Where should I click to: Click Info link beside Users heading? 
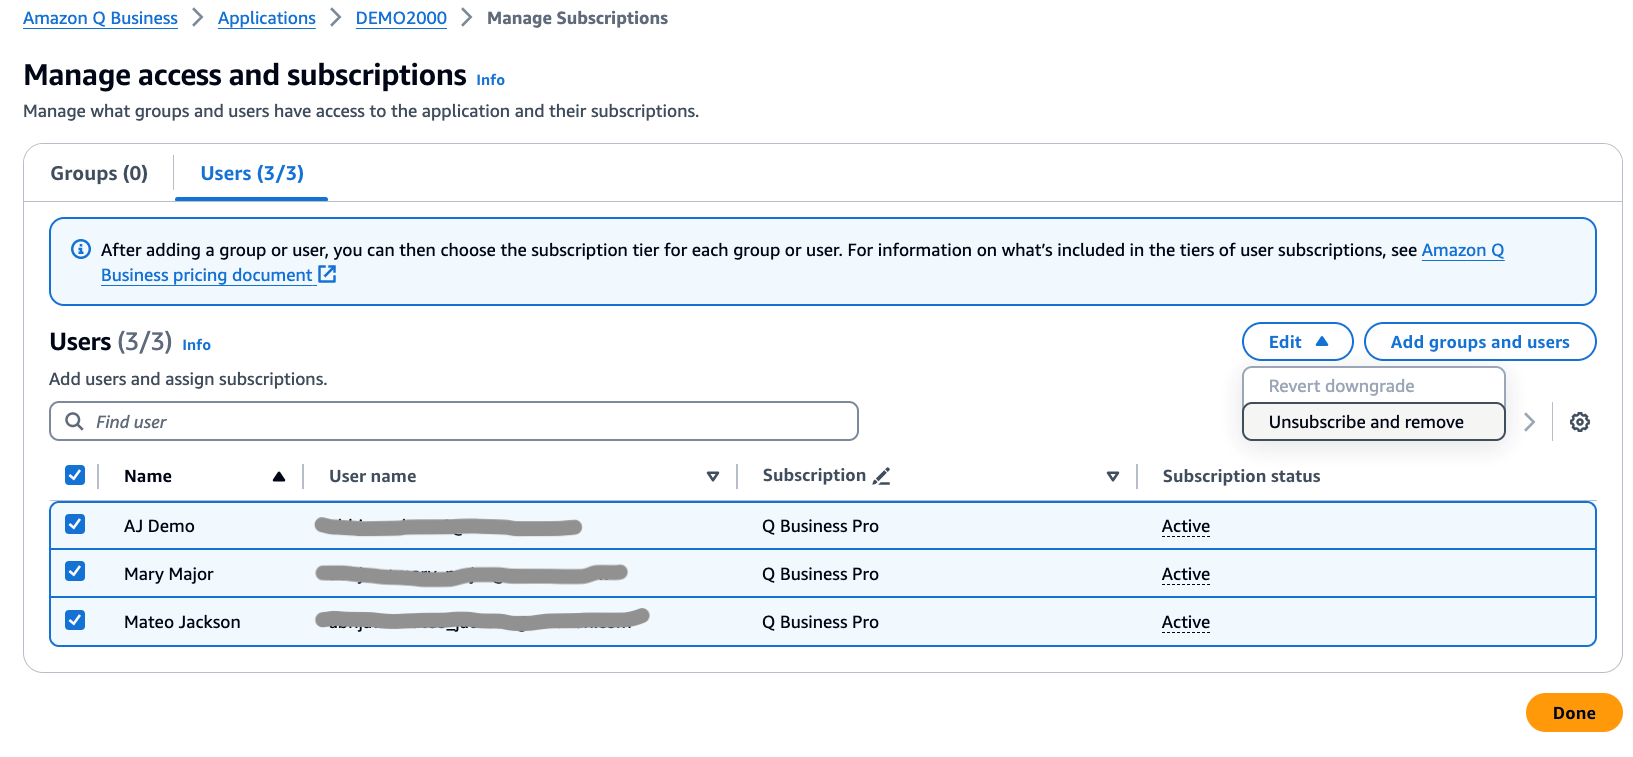click(x=196, y=345)
